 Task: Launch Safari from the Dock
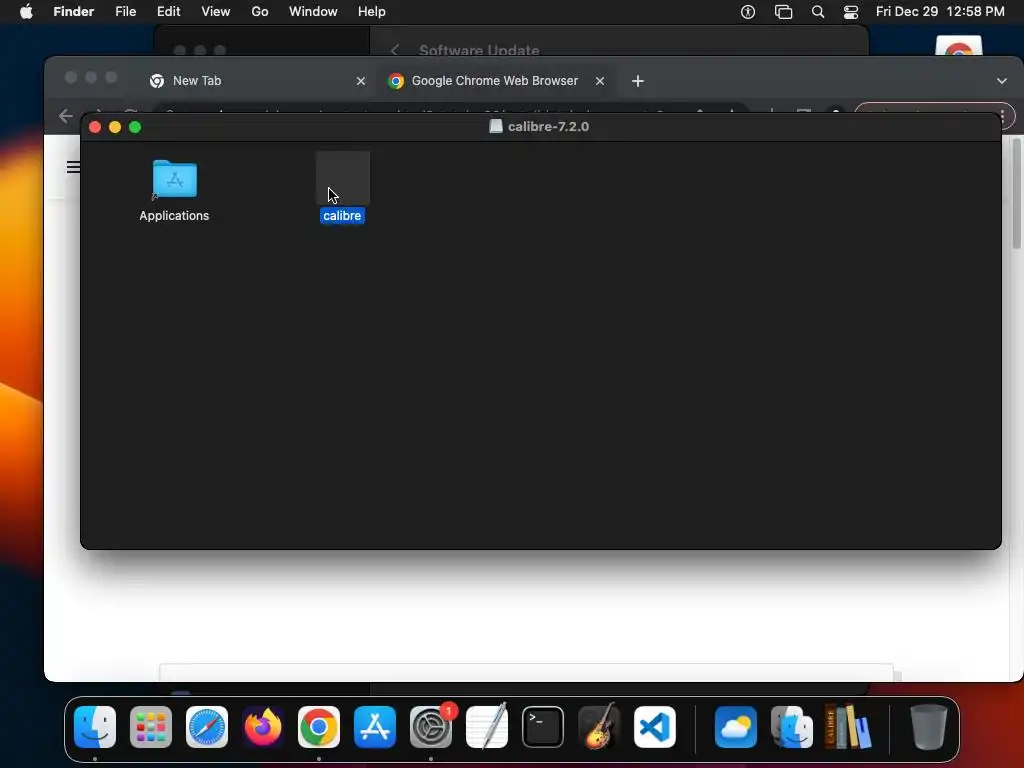tap(207, 727)
